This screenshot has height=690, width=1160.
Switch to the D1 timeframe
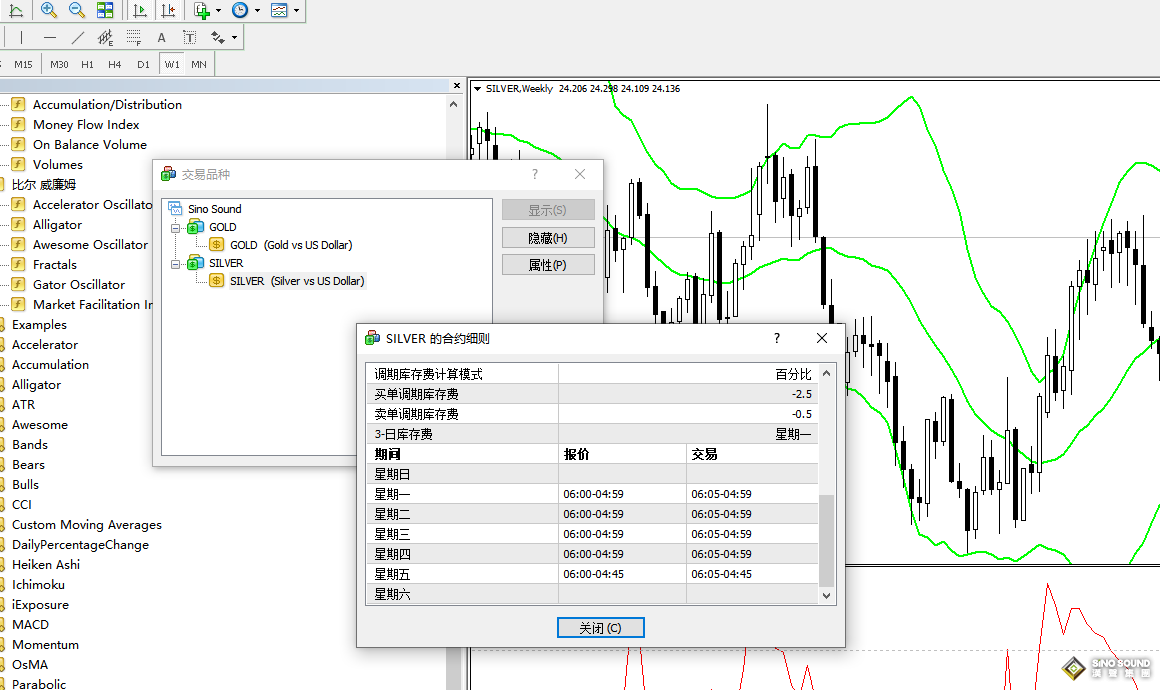pyautogui.click(x=143, y=64)
